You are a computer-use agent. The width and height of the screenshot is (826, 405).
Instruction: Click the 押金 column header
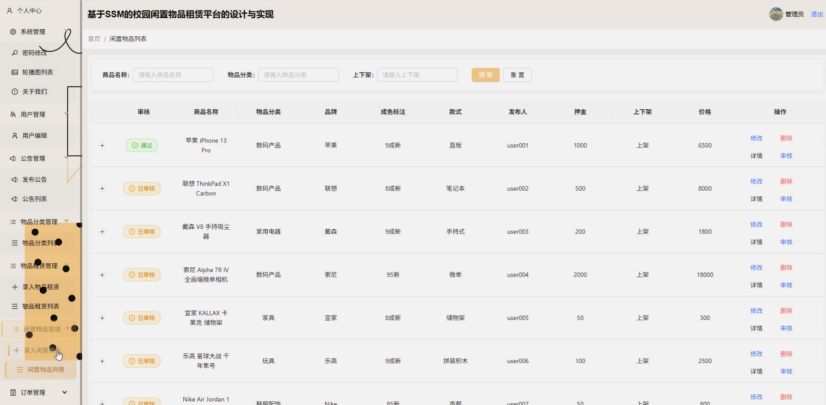[x=580, y=112]
